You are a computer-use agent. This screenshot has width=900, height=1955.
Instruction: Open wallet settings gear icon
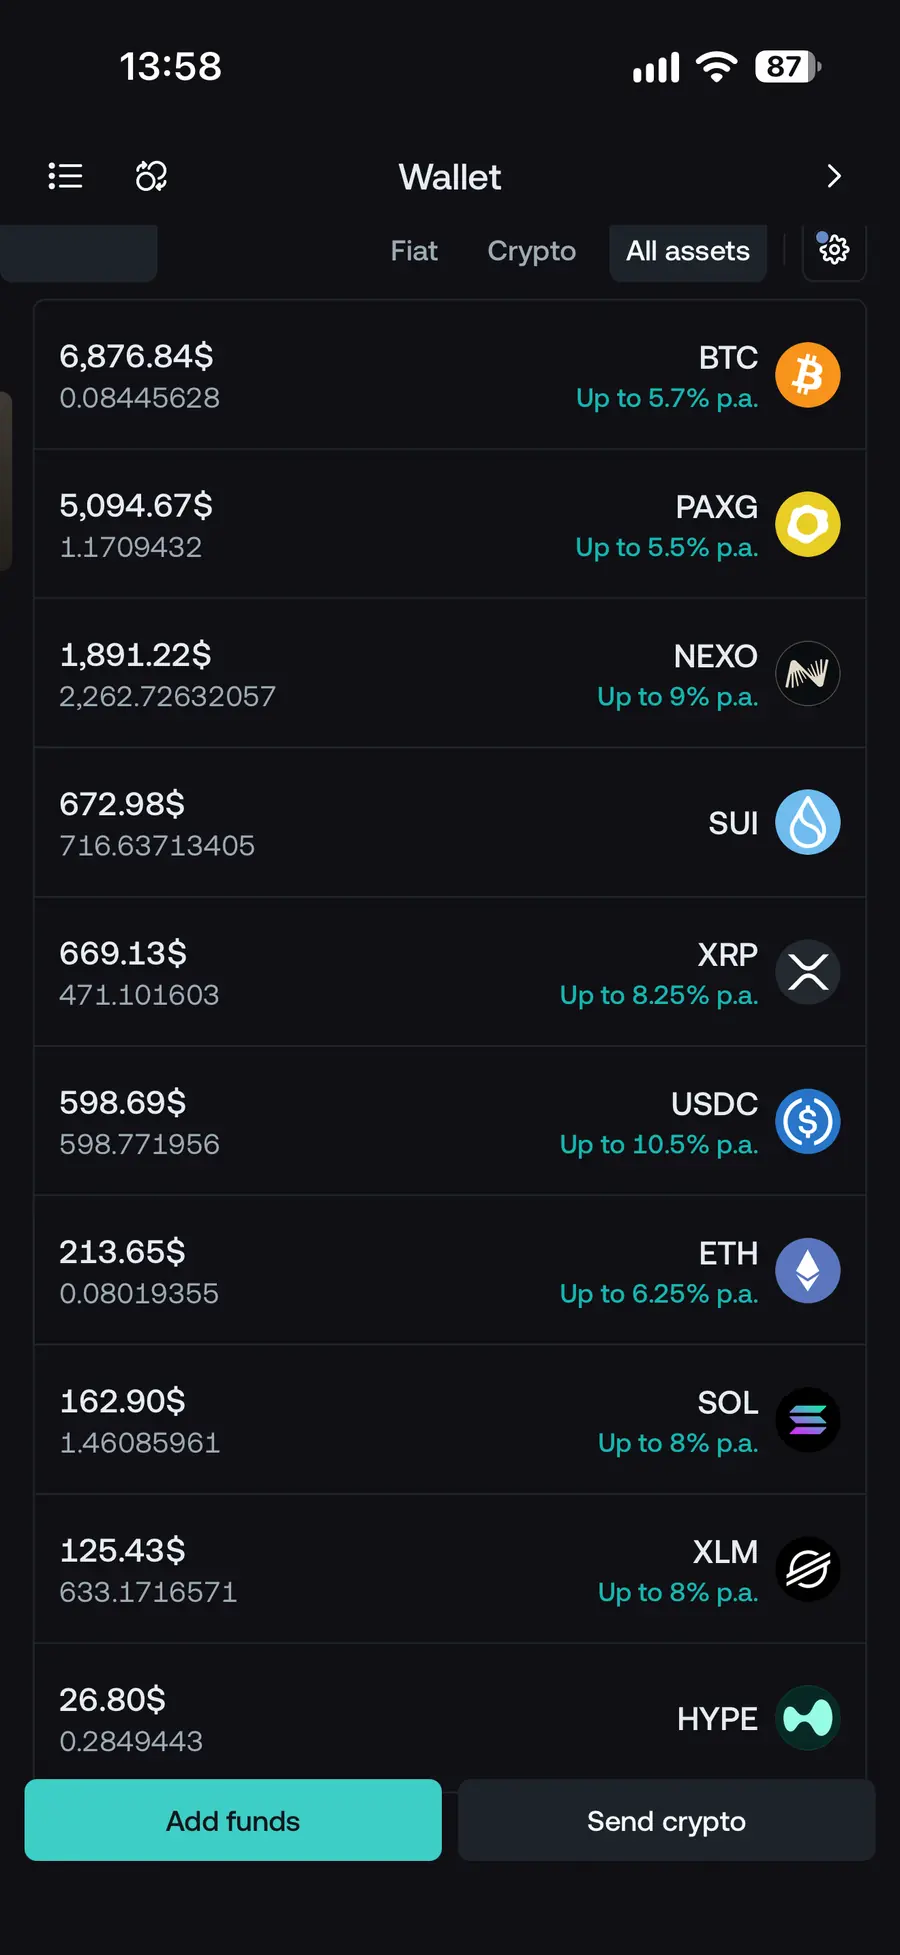(x=834, y=249)
